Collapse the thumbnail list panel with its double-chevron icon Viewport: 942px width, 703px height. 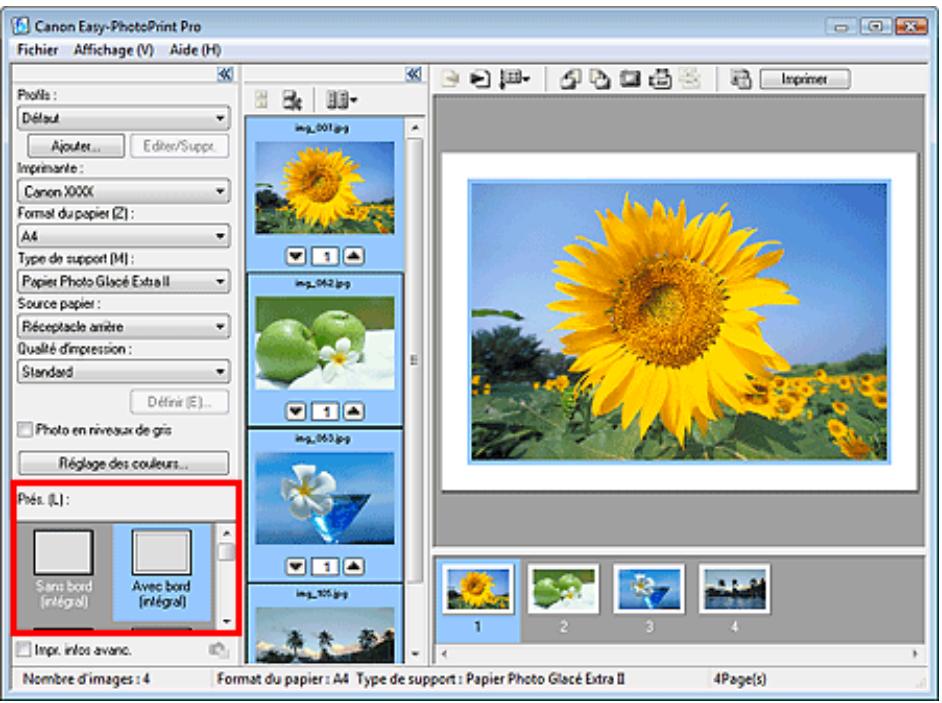[x=413, y=74]
